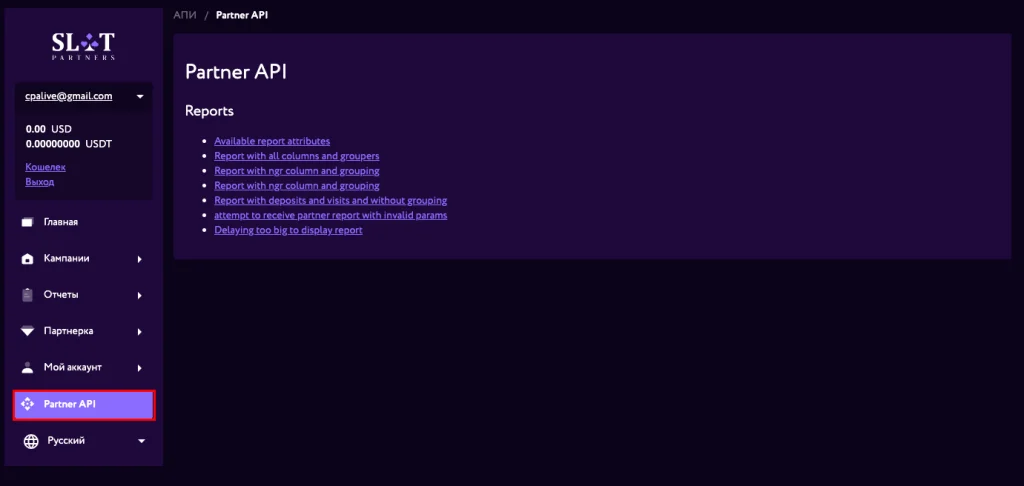
Task: Open the Русский language dropdown arrow
Action: click(142, 442)
